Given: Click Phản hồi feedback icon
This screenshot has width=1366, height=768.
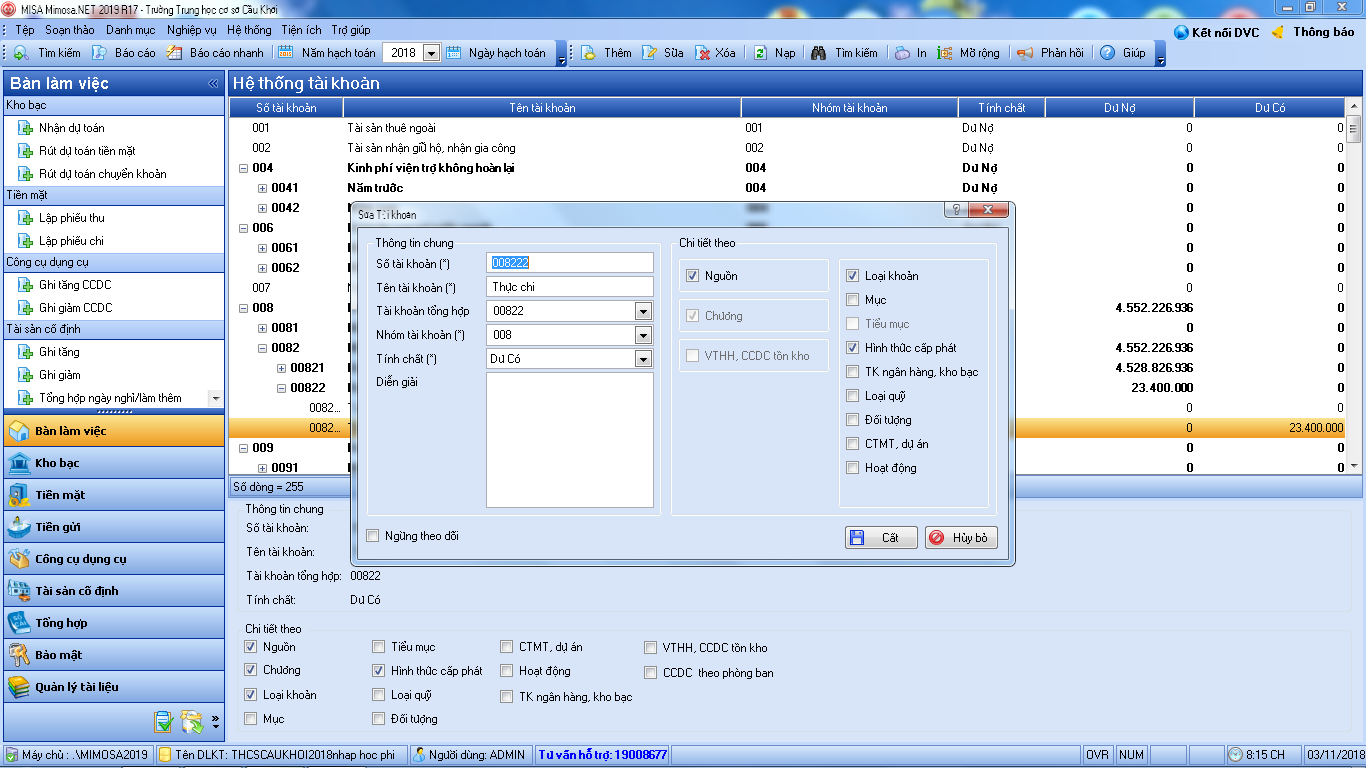Looking at the screenshot, I should [x=1025, y=53].
